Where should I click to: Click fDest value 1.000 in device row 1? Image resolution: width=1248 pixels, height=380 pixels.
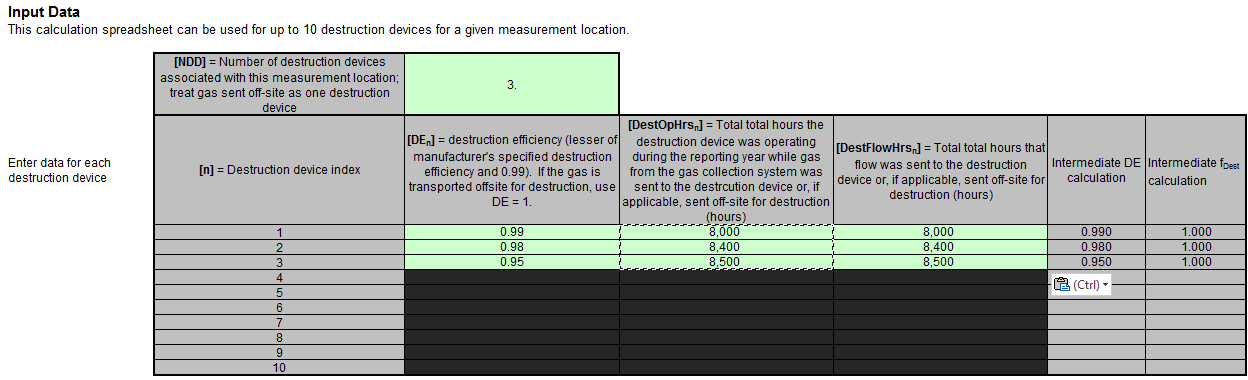(1195, 232)
